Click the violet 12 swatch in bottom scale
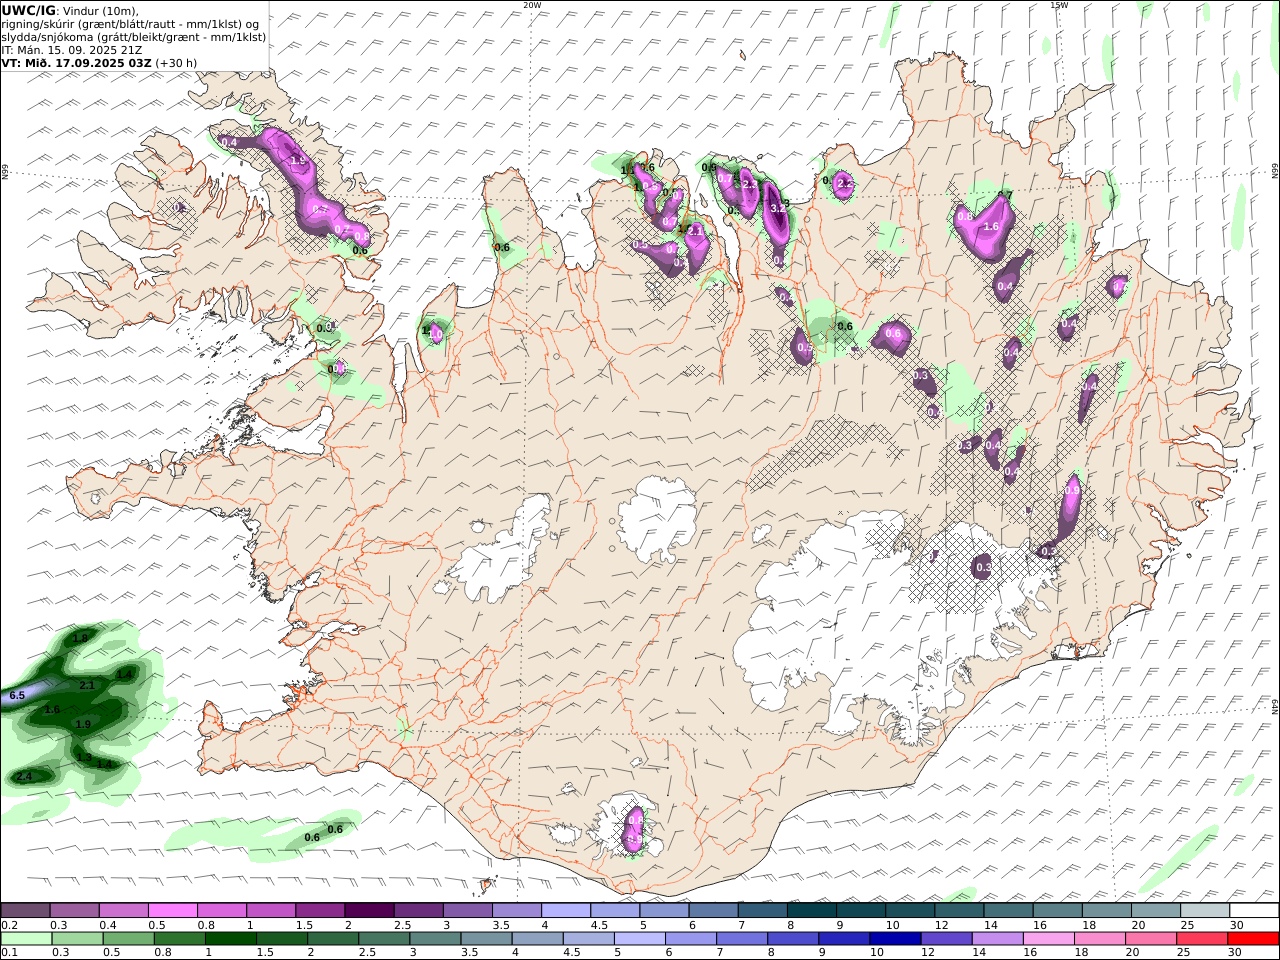The height and width of the screenshot is (960, 1280). 946,938
